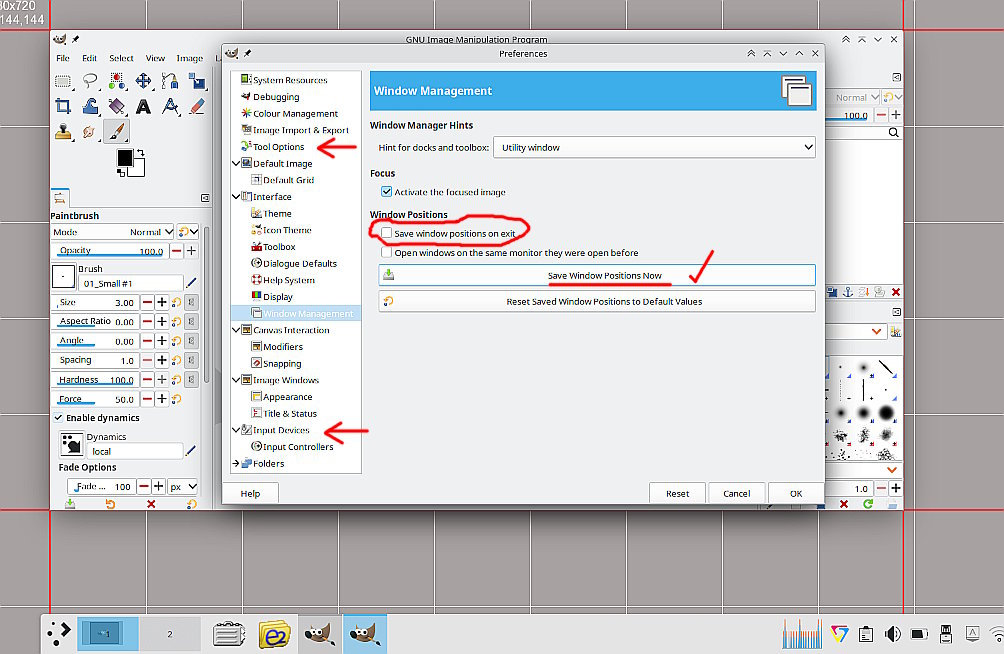Open Paintbrush Mode Normal dropdown
1004x654 pixels.
(x=114, y=232)
